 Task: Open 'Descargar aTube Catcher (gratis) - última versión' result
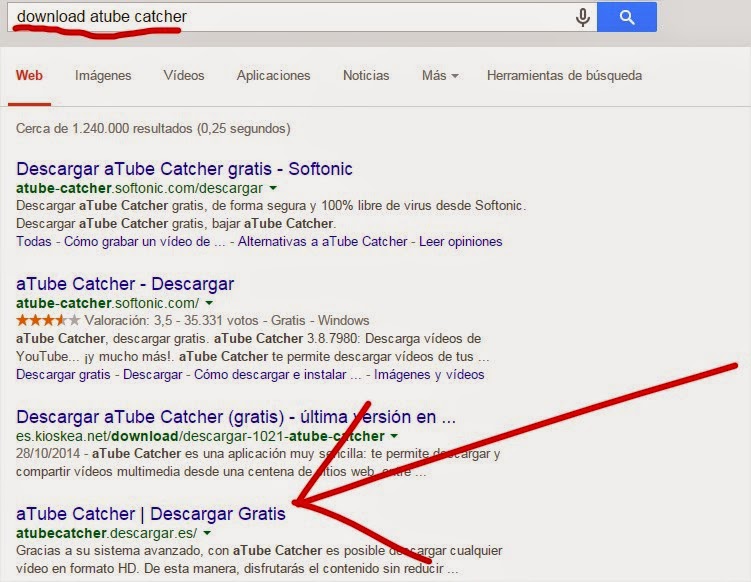click(x=236, y=417)
